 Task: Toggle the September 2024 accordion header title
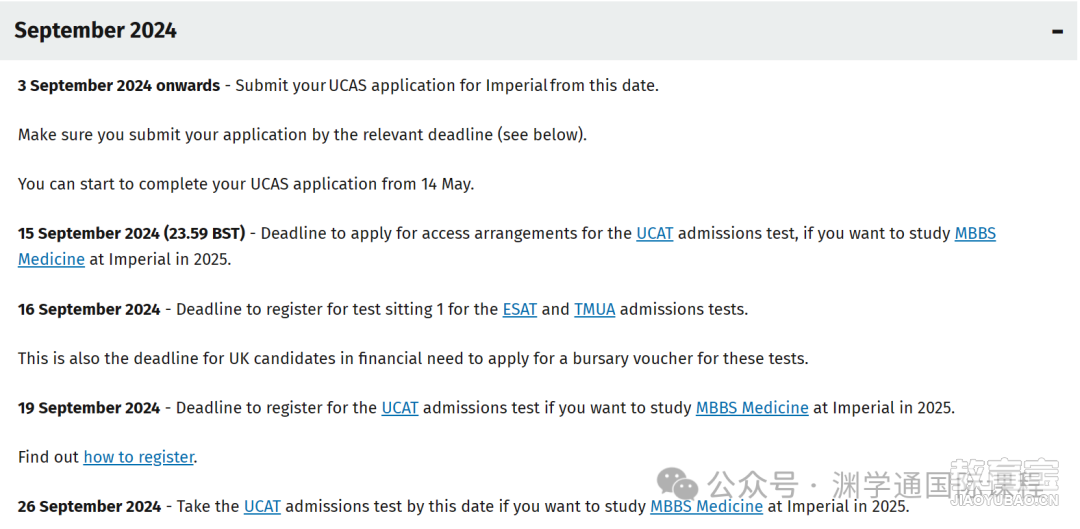click(x=95, y=31)
